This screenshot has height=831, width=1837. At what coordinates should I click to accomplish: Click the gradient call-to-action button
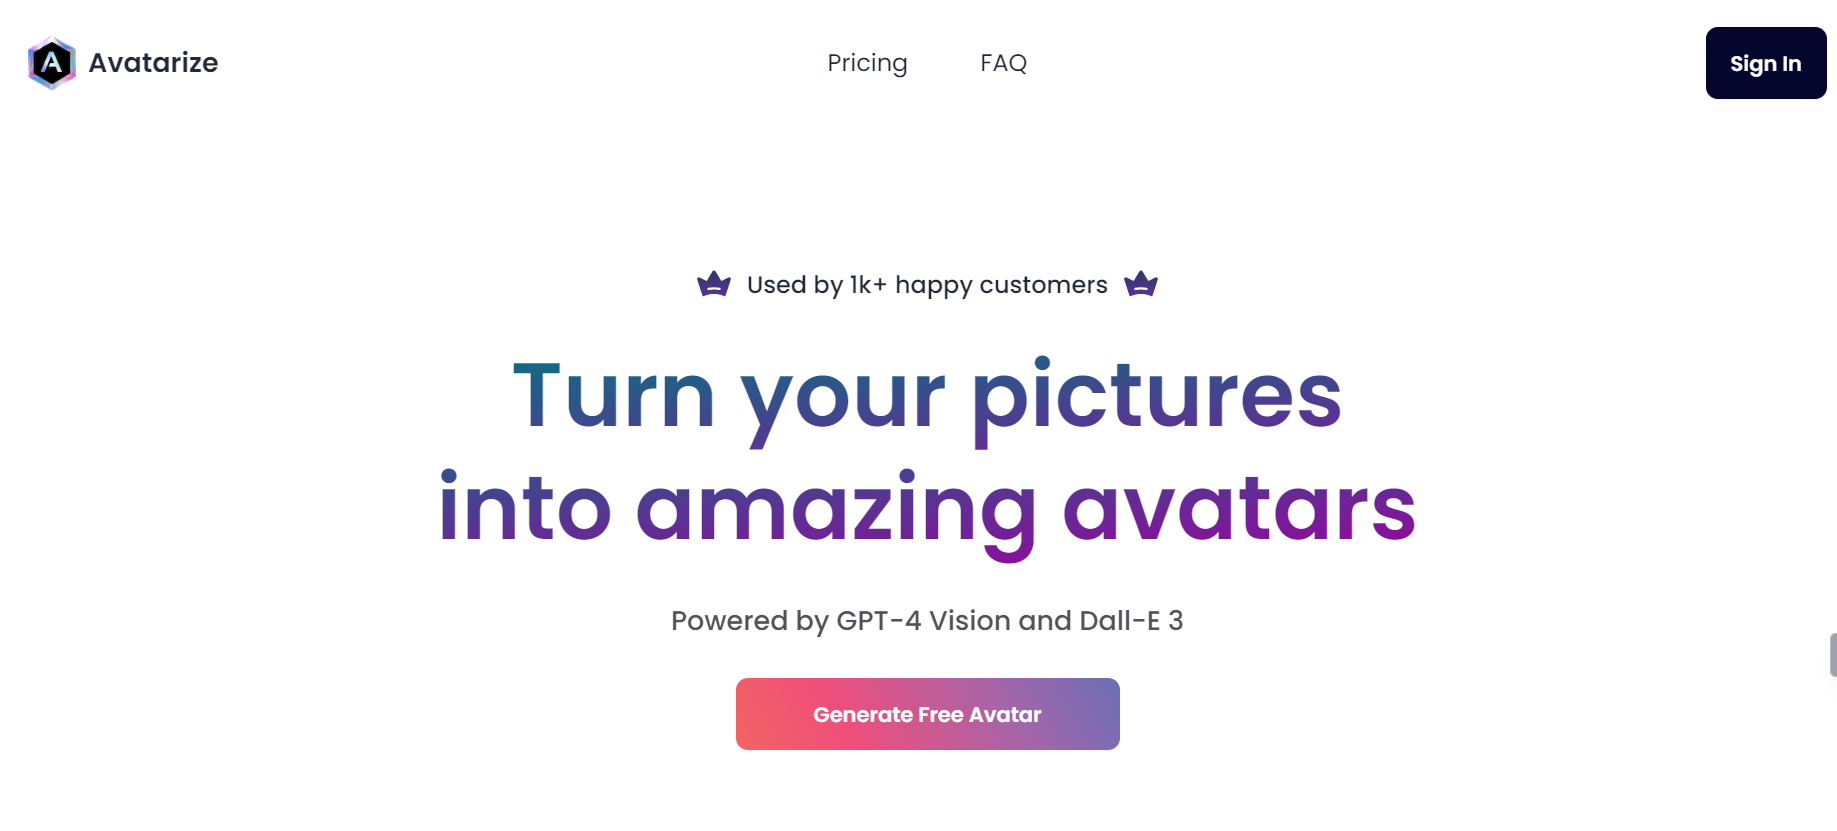927,713
